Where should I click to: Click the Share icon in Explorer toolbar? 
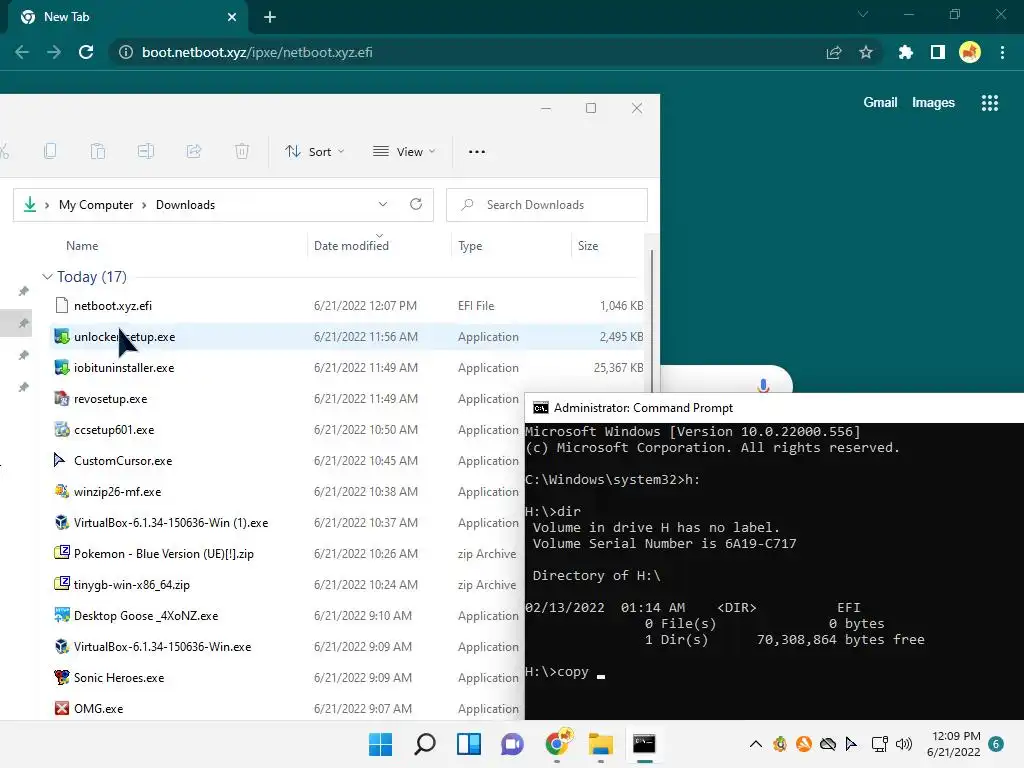(194, 152)
